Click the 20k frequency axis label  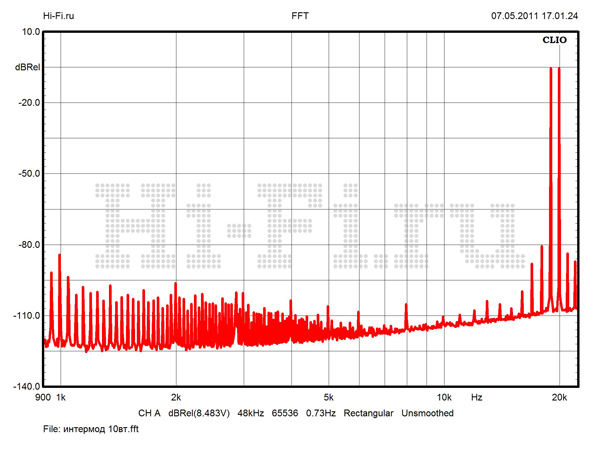pyautogui.click(x=562, y=398)
